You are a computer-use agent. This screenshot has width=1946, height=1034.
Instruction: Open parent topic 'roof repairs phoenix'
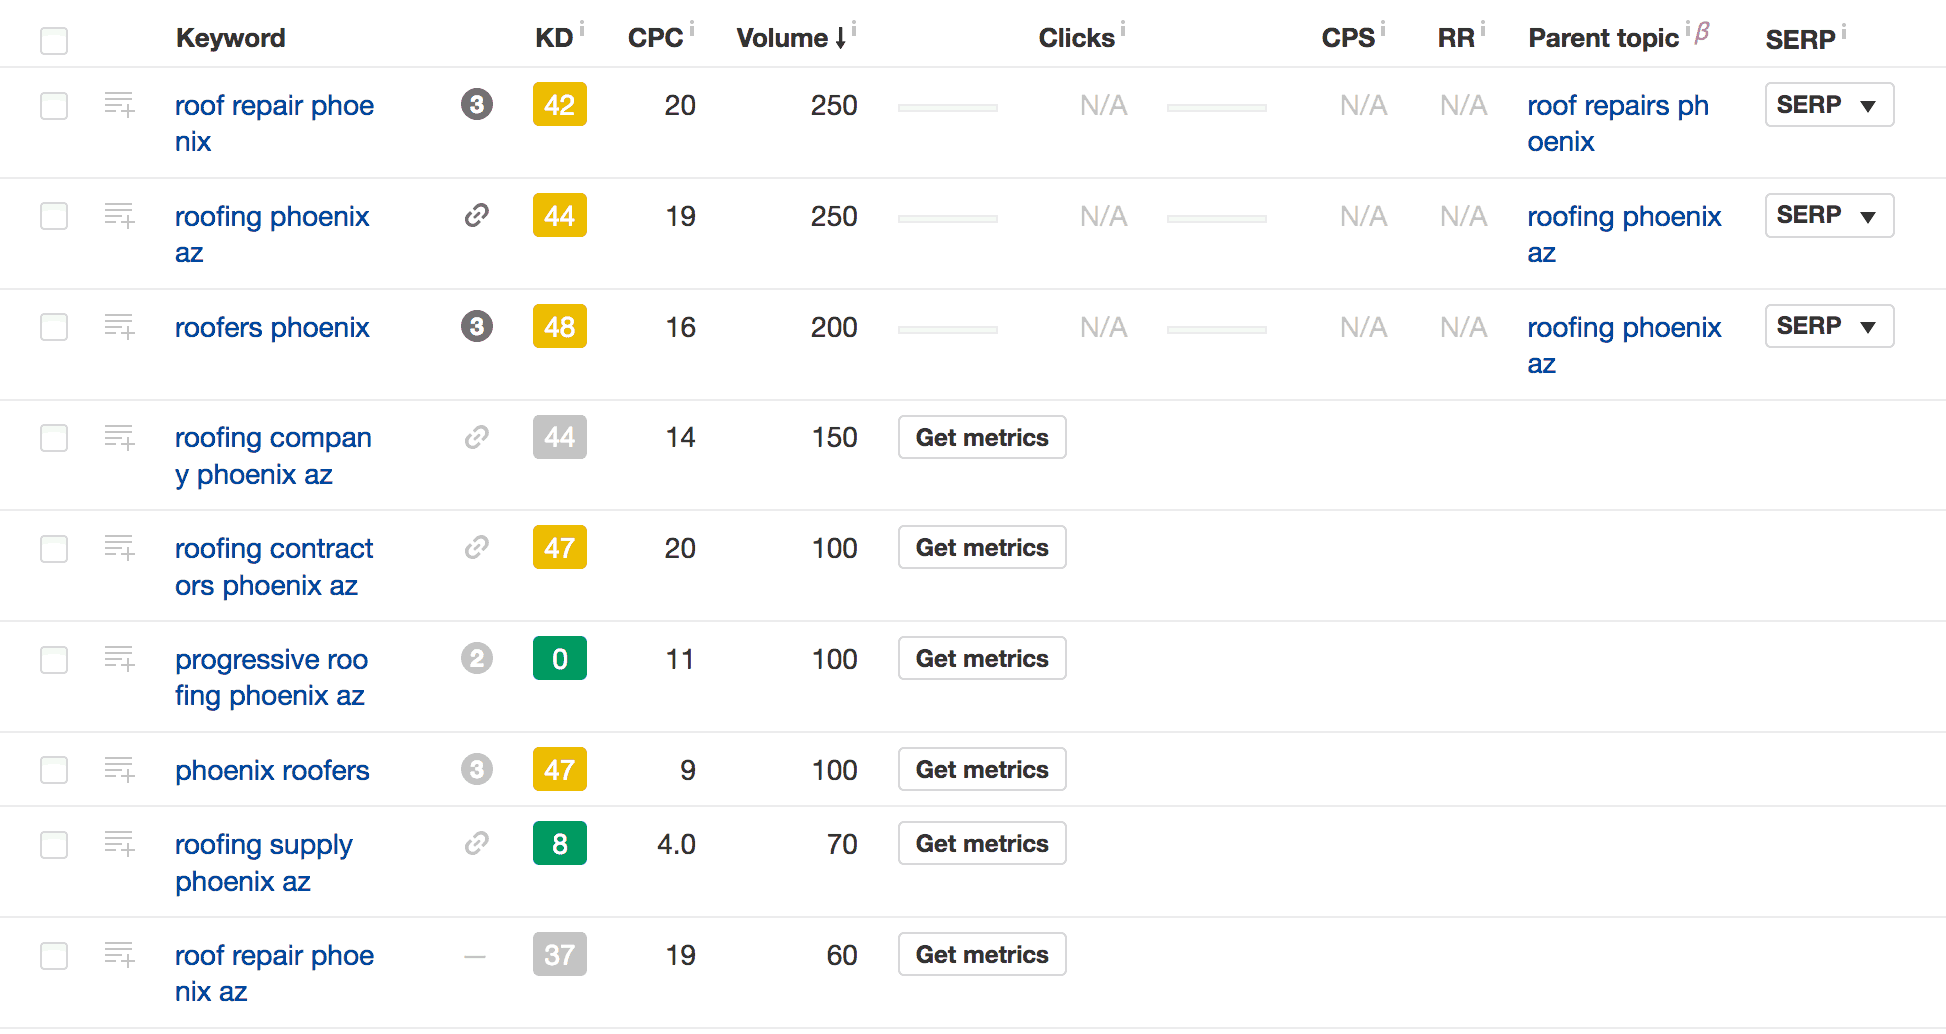(1617, 123)
